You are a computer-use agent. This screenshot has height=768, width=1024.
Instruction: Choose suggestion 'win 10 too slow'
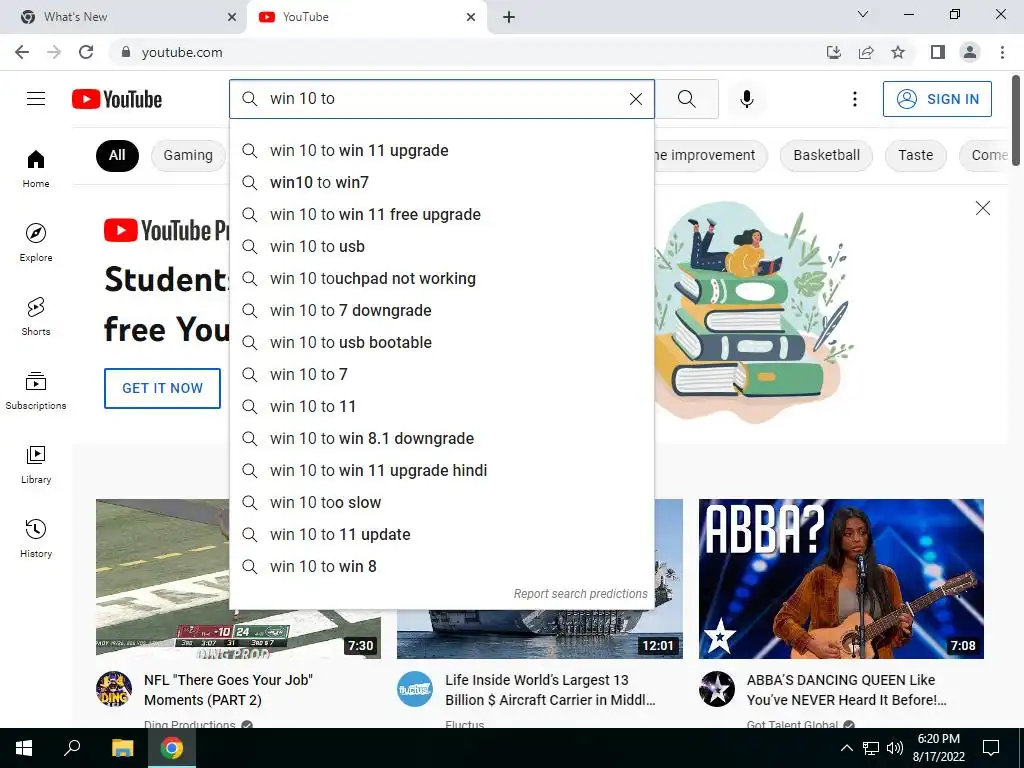click(442, 503)
